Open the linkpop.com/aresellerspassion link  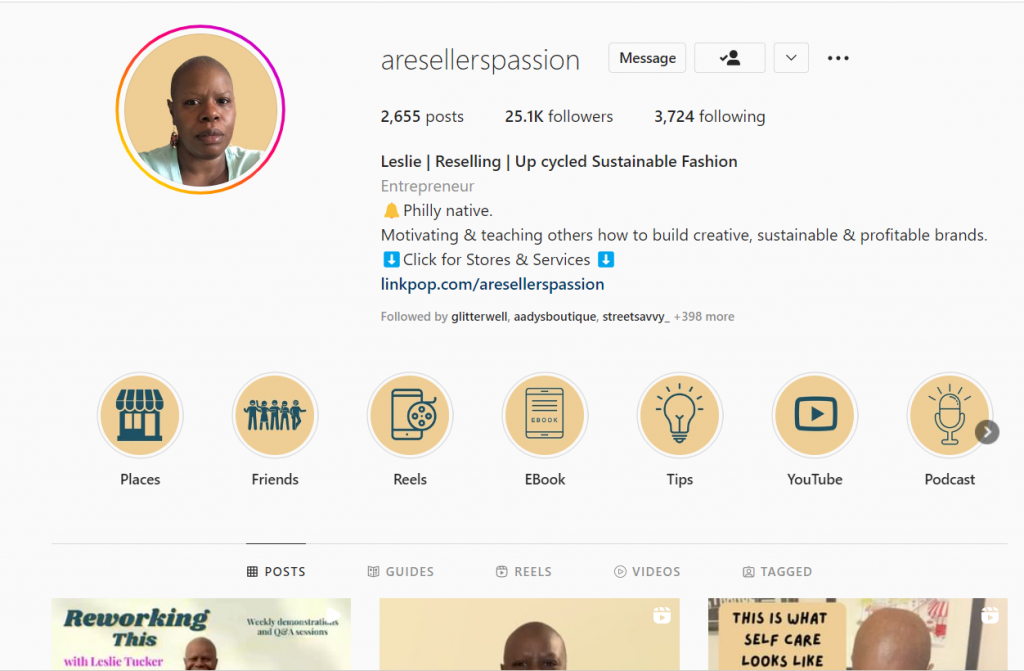click(x=492, y=284)
